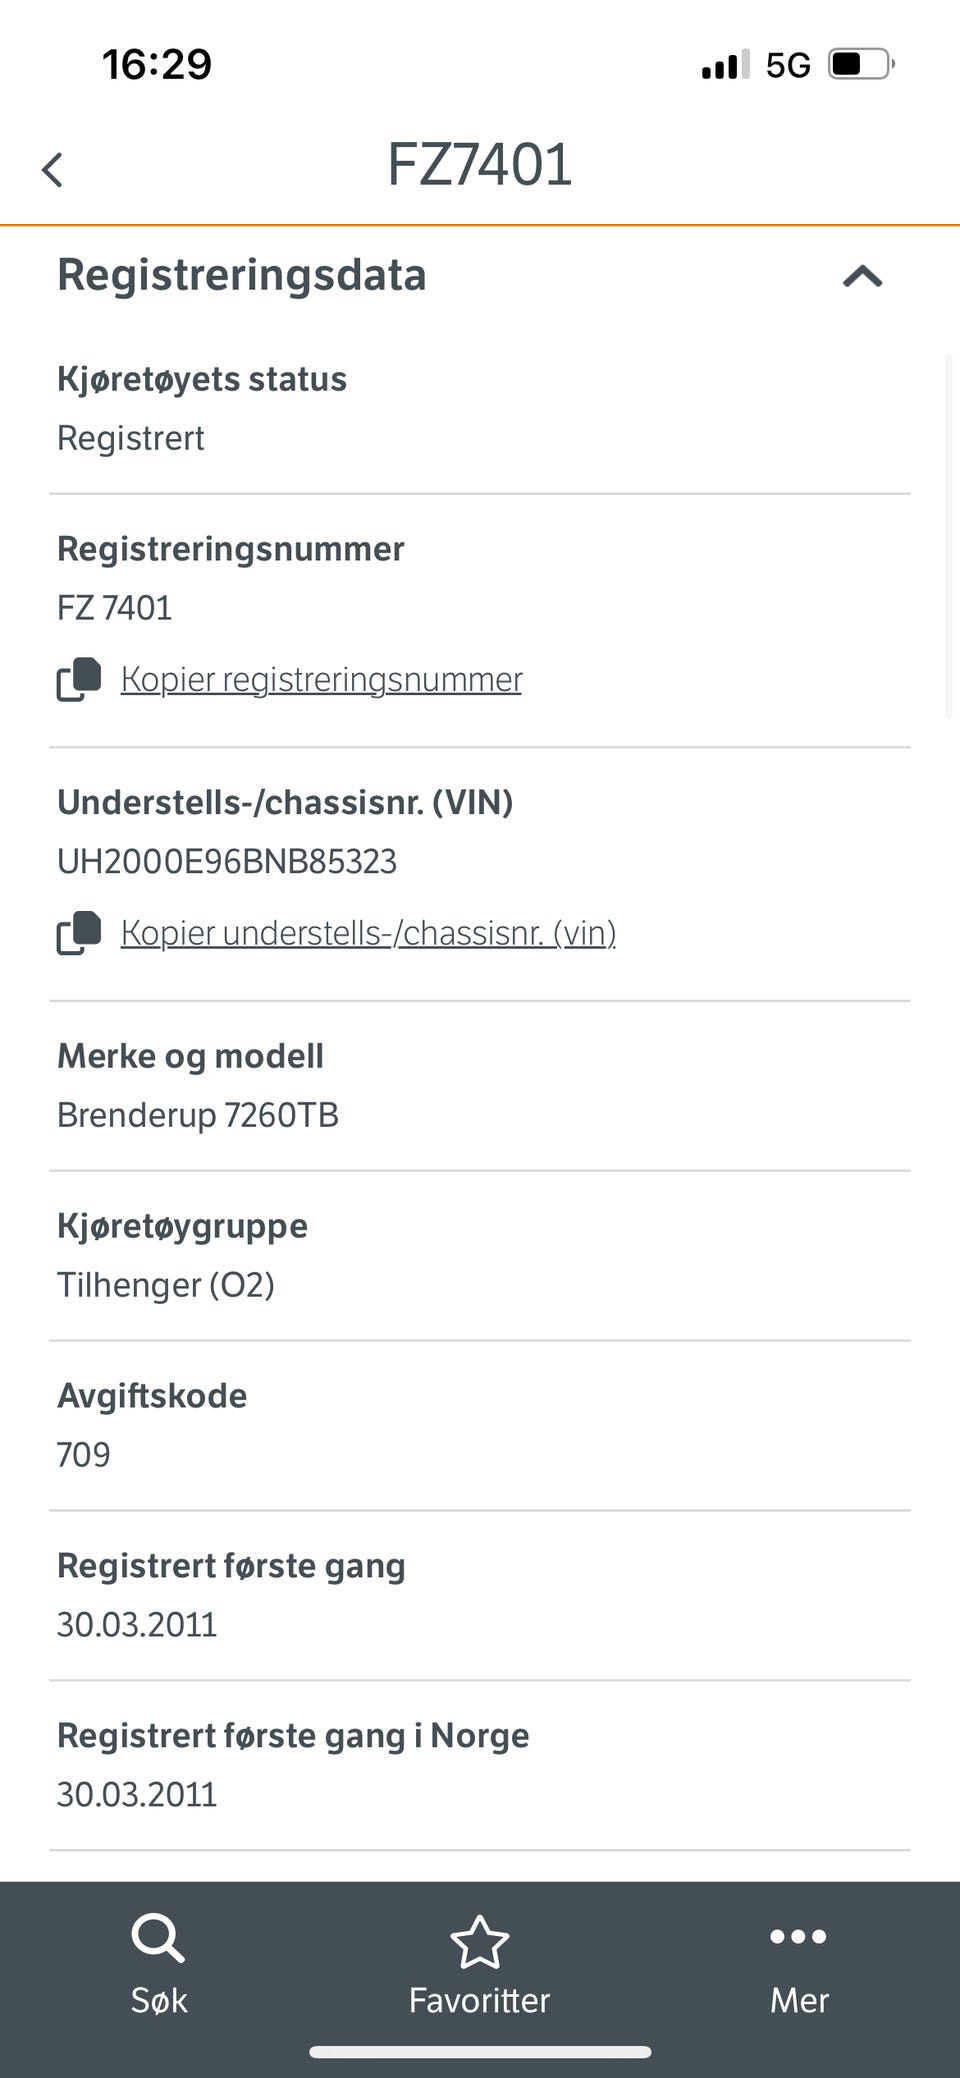Tap the battery icon in status bar

[x=861, y=65]
